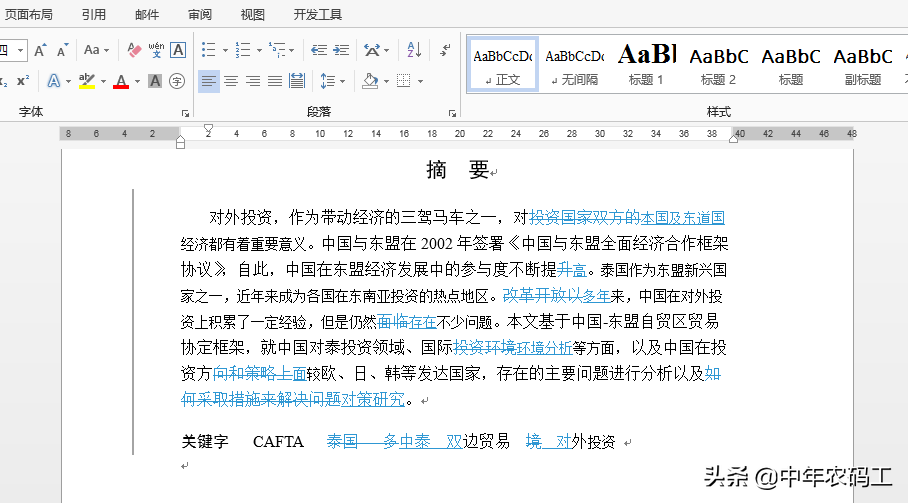908x503 pixels.
Task: Click the first-line indent marker on ruler
Action: 208,128
